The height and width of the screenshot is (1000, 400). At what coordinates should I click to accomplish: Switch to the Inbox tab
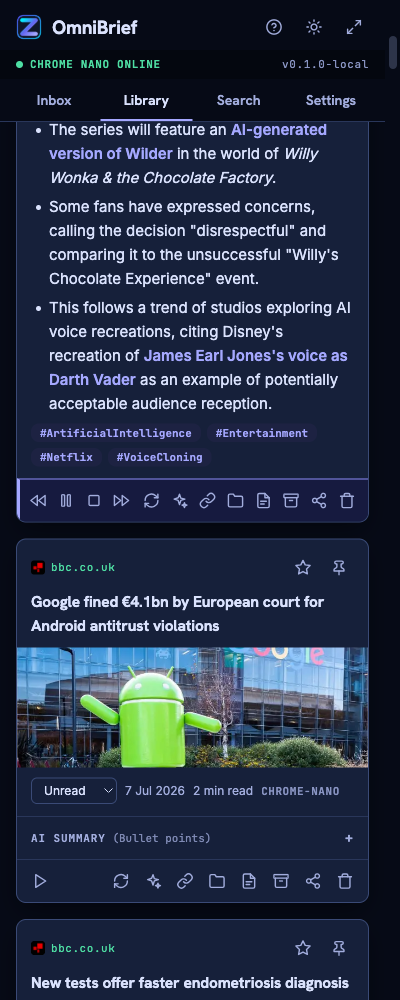[54, 100]
